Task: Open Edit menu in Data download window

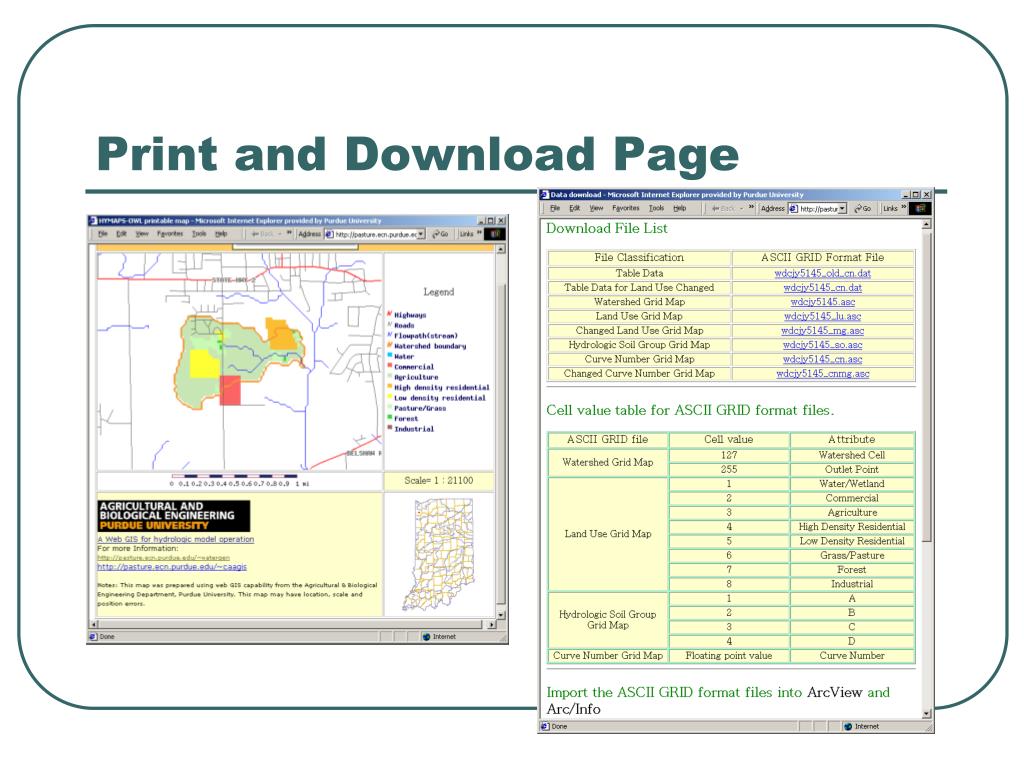Action: tap(575, 208)
